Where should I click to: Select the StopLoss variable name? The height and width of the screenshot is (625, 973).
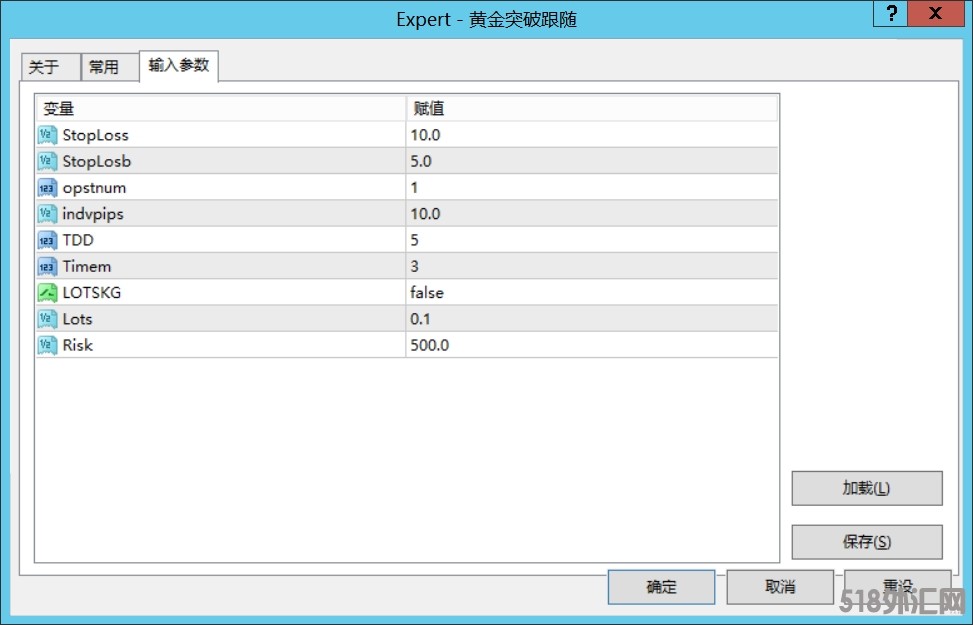[96, 135]
